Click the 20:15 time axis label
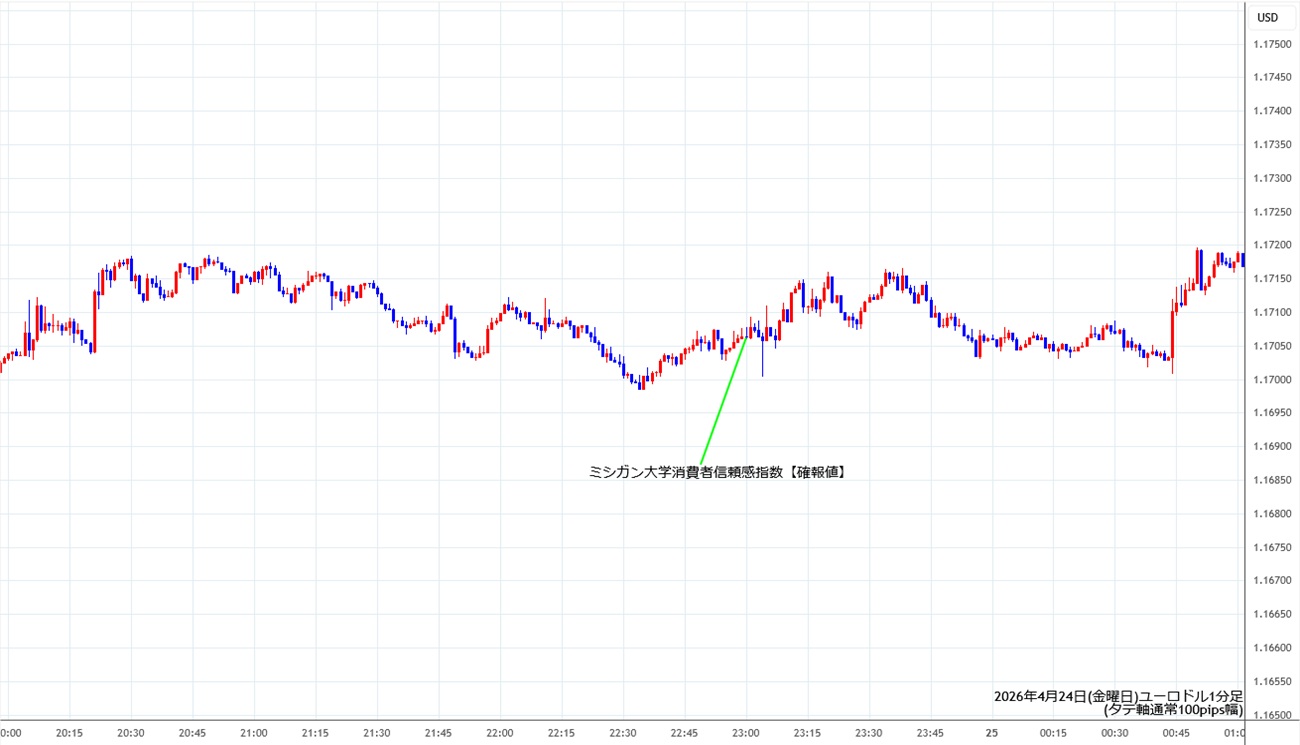This screenshot has width=1300, height=745. point(69,733)
